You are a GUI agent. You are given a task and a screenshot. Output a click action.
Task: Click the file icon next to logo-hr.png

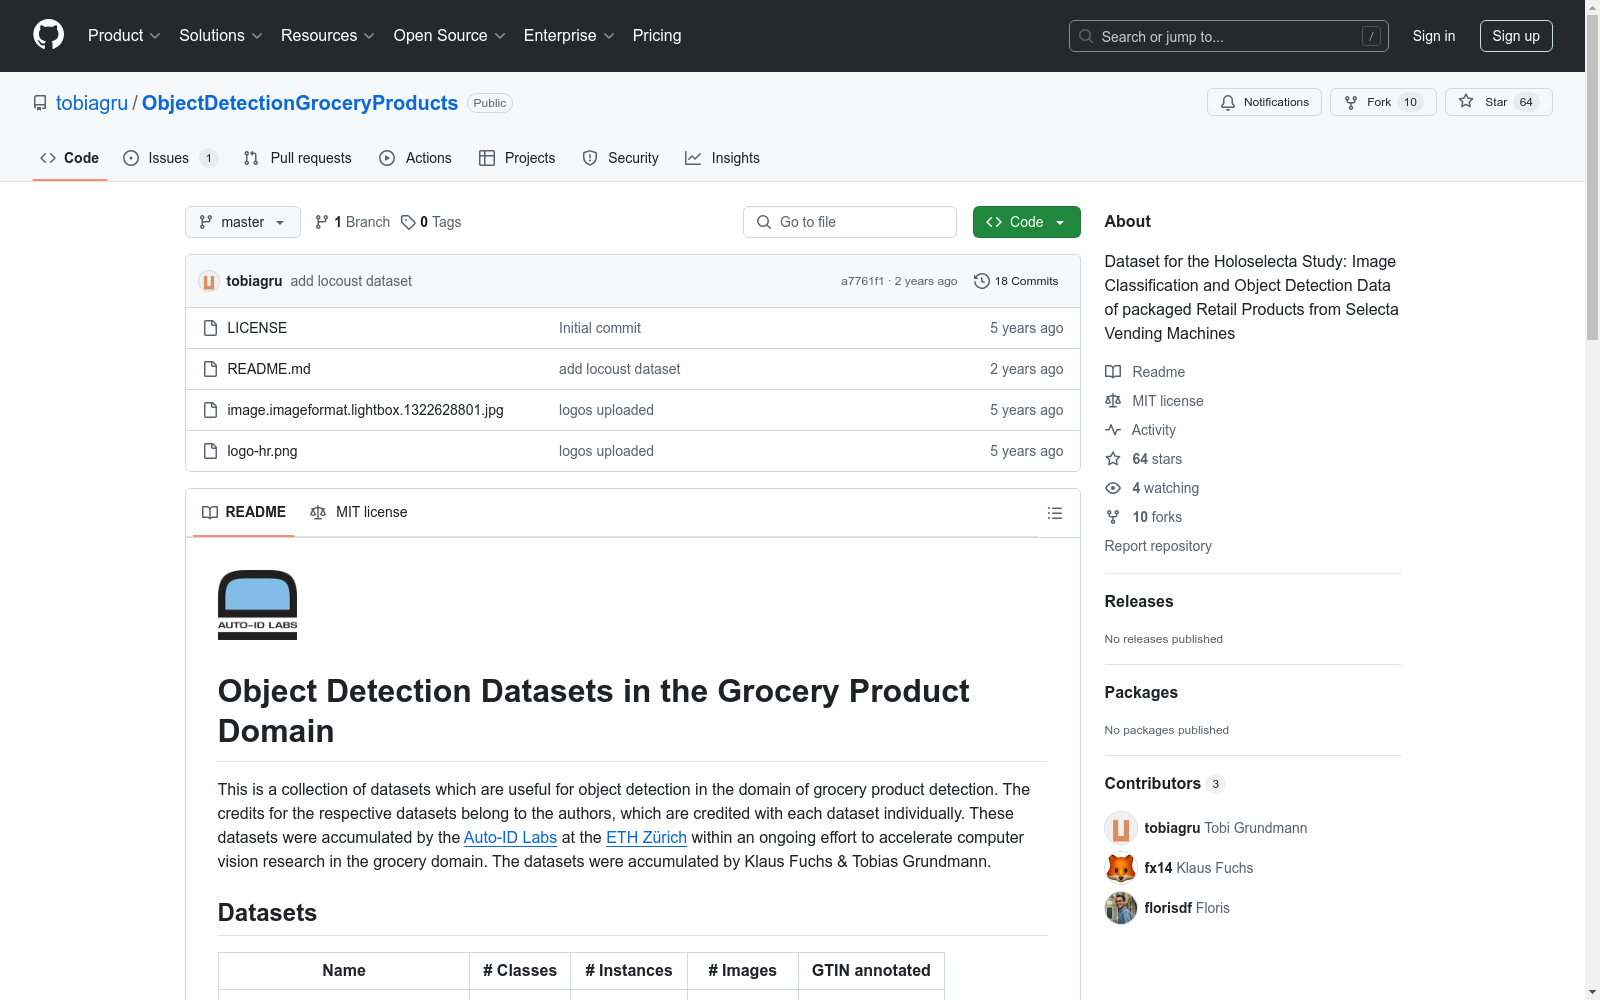click(x=210, y=451)
